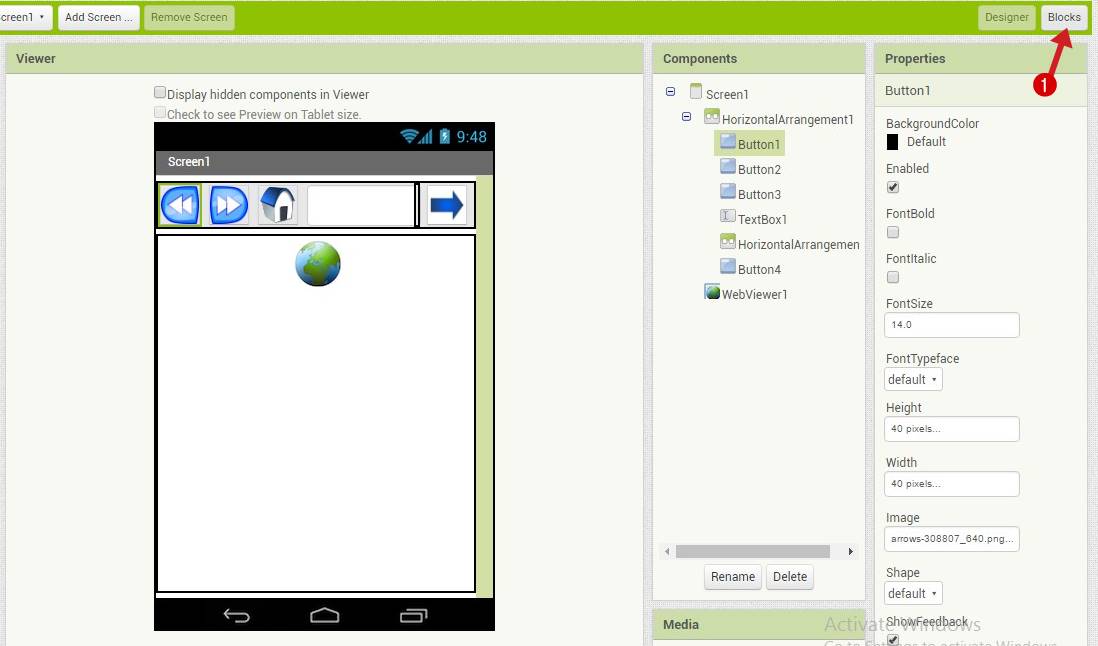Toggle the Enabled property off
1098x646 pixels.
(890, 187)
